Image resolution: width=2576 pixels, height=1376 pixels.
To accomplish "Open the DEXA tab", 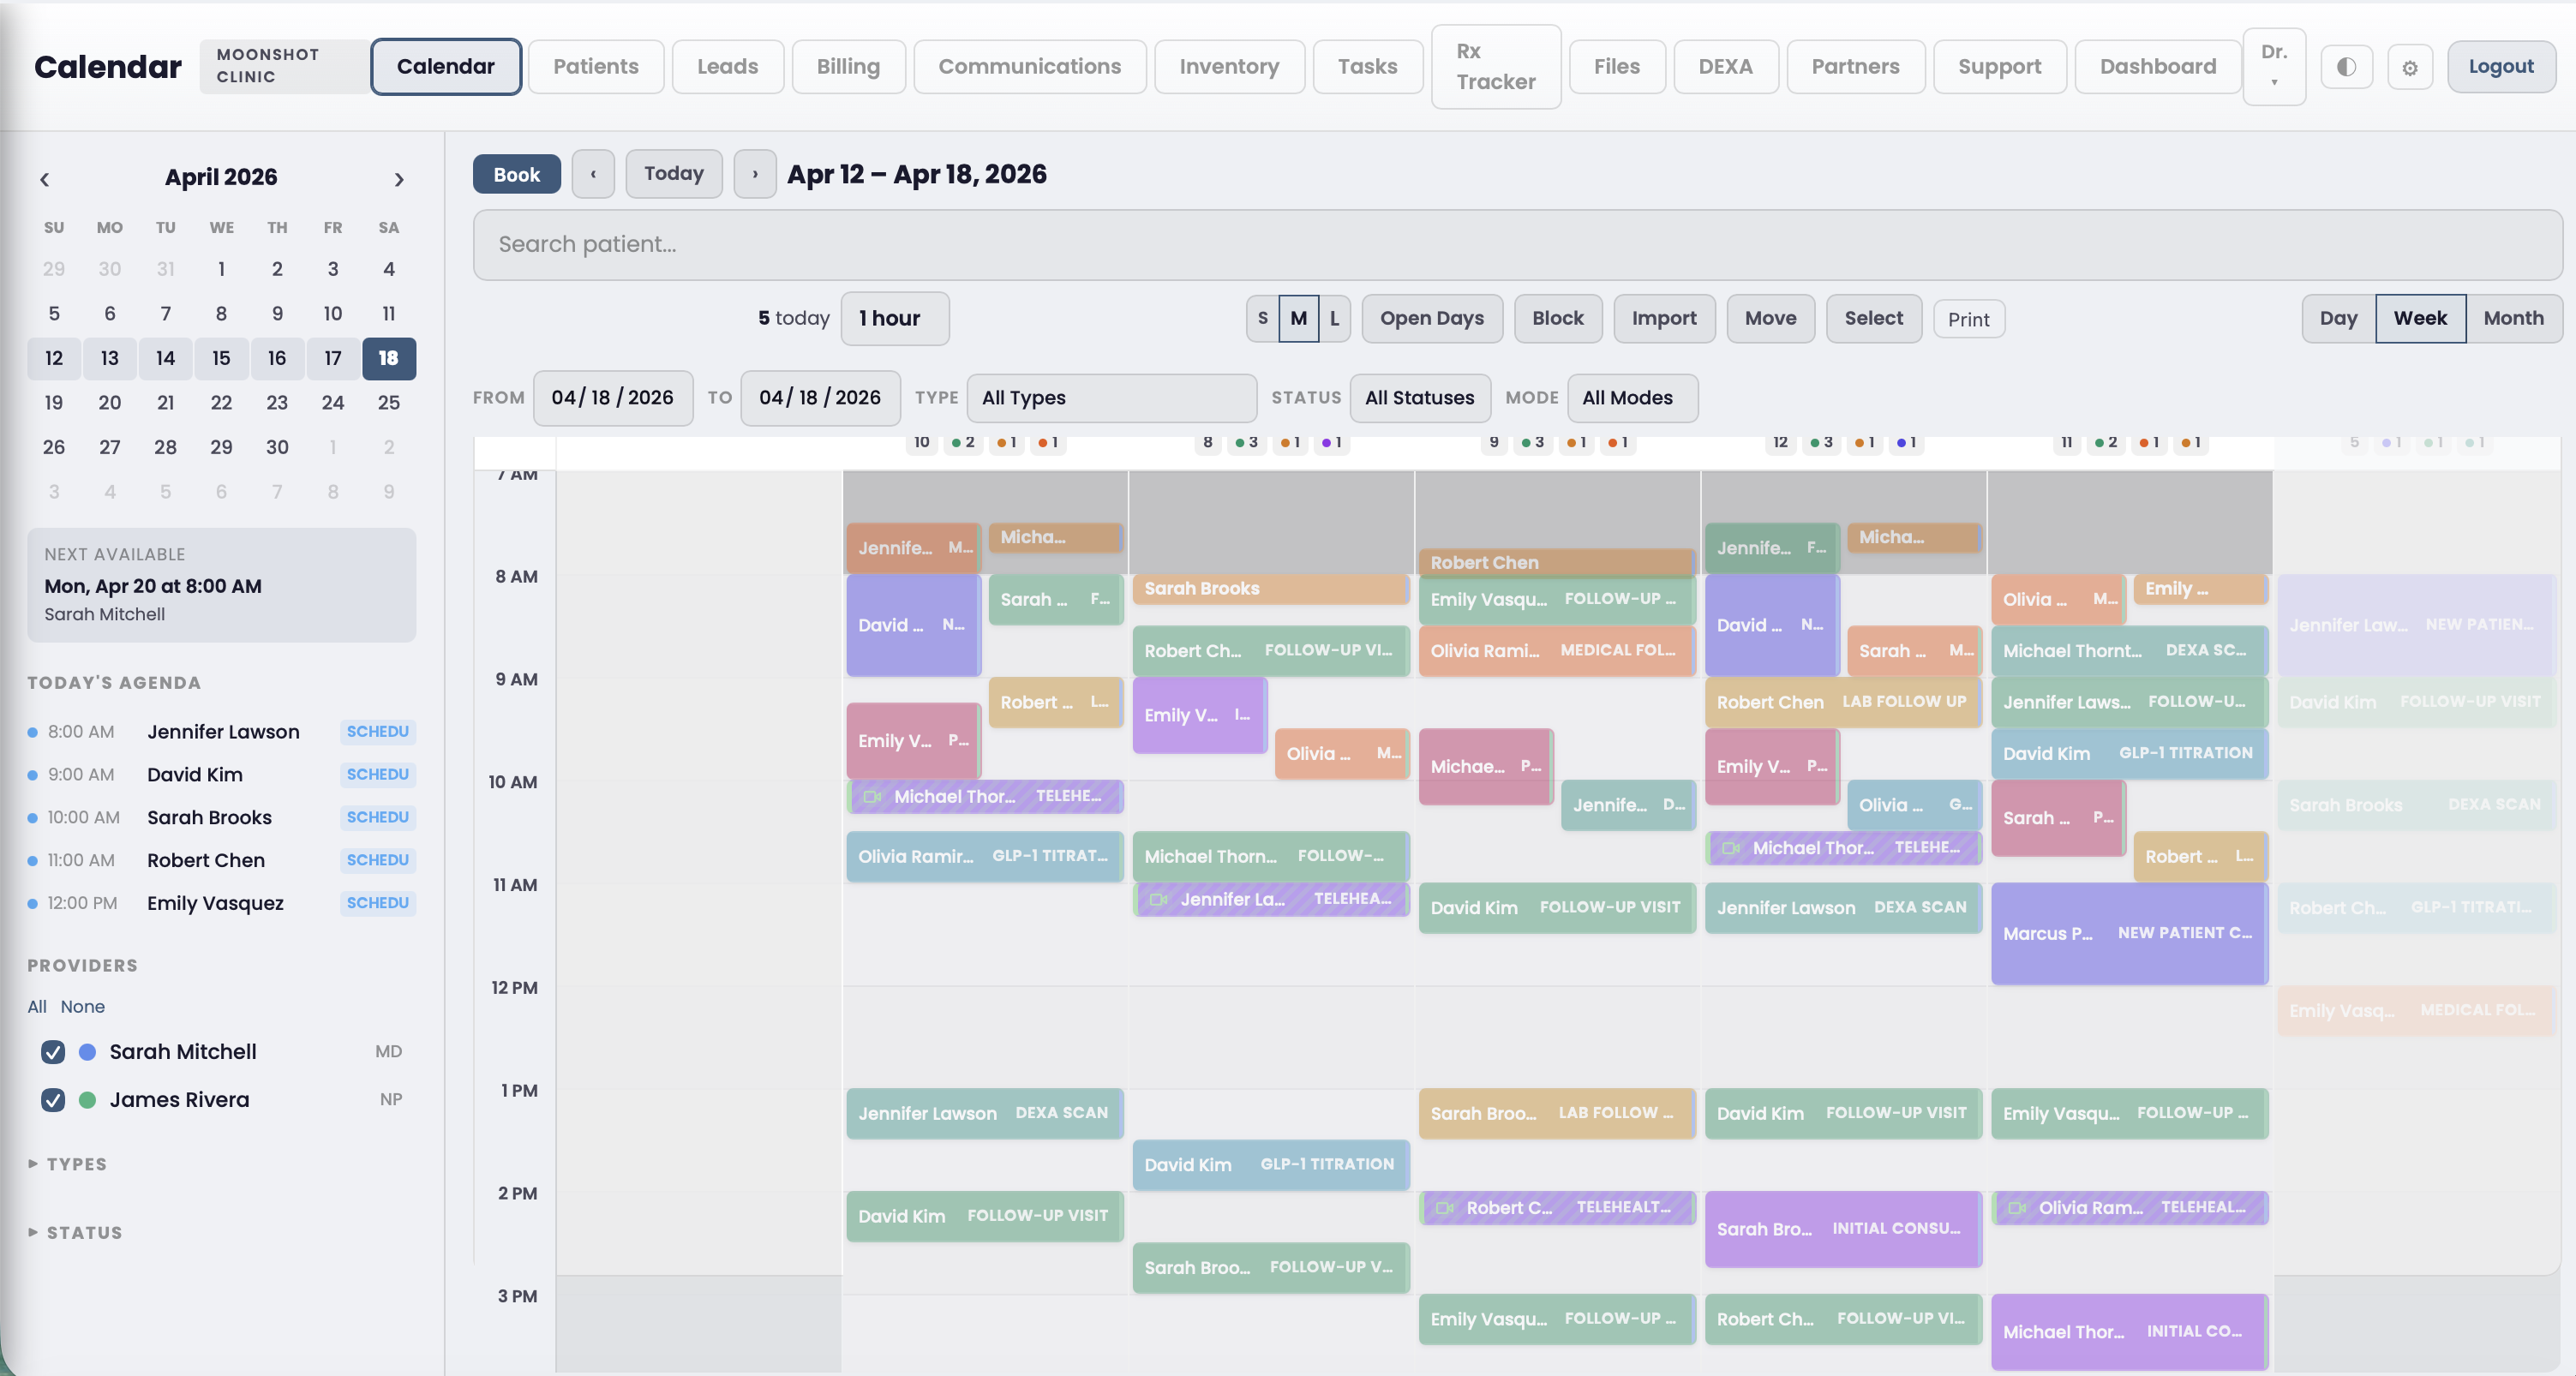I will click(1725, 67).
